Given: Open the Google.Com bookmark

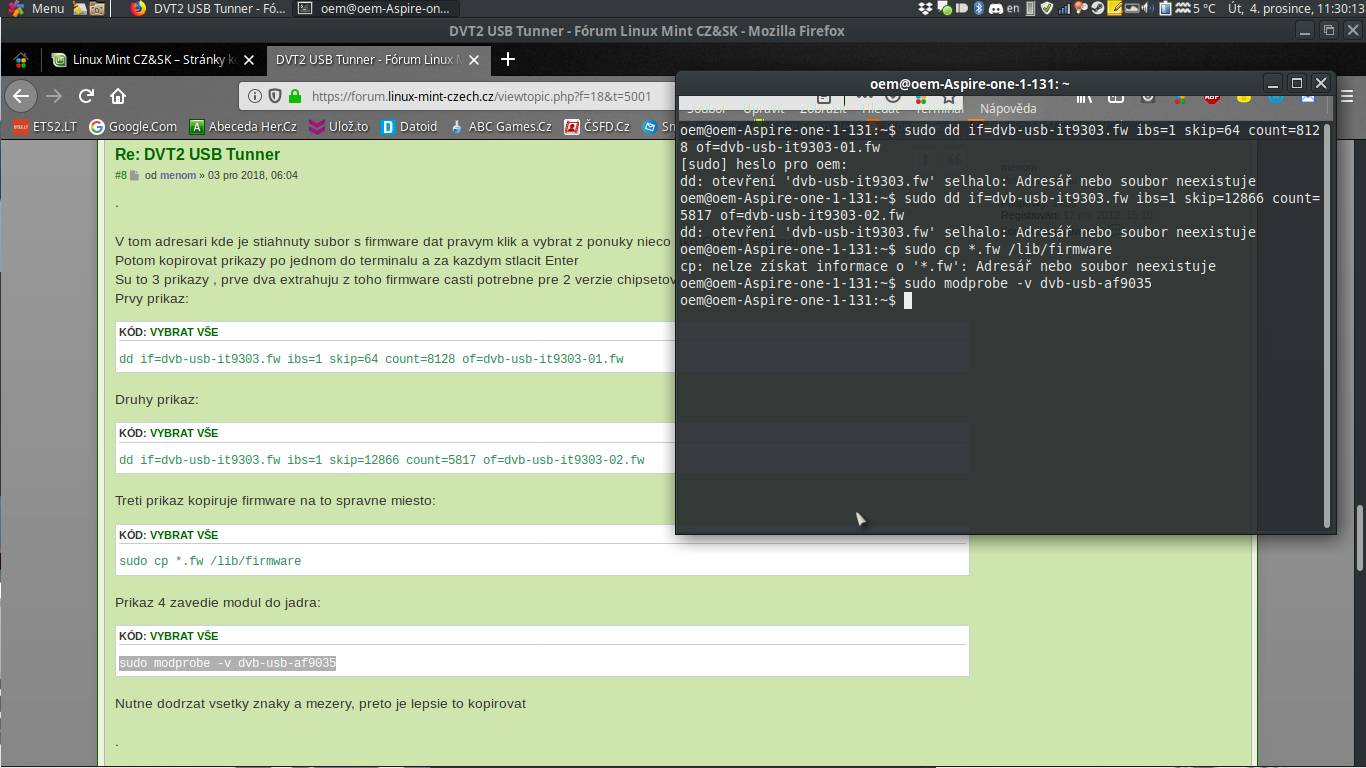Looking at the screenshot, I should 133,126.
